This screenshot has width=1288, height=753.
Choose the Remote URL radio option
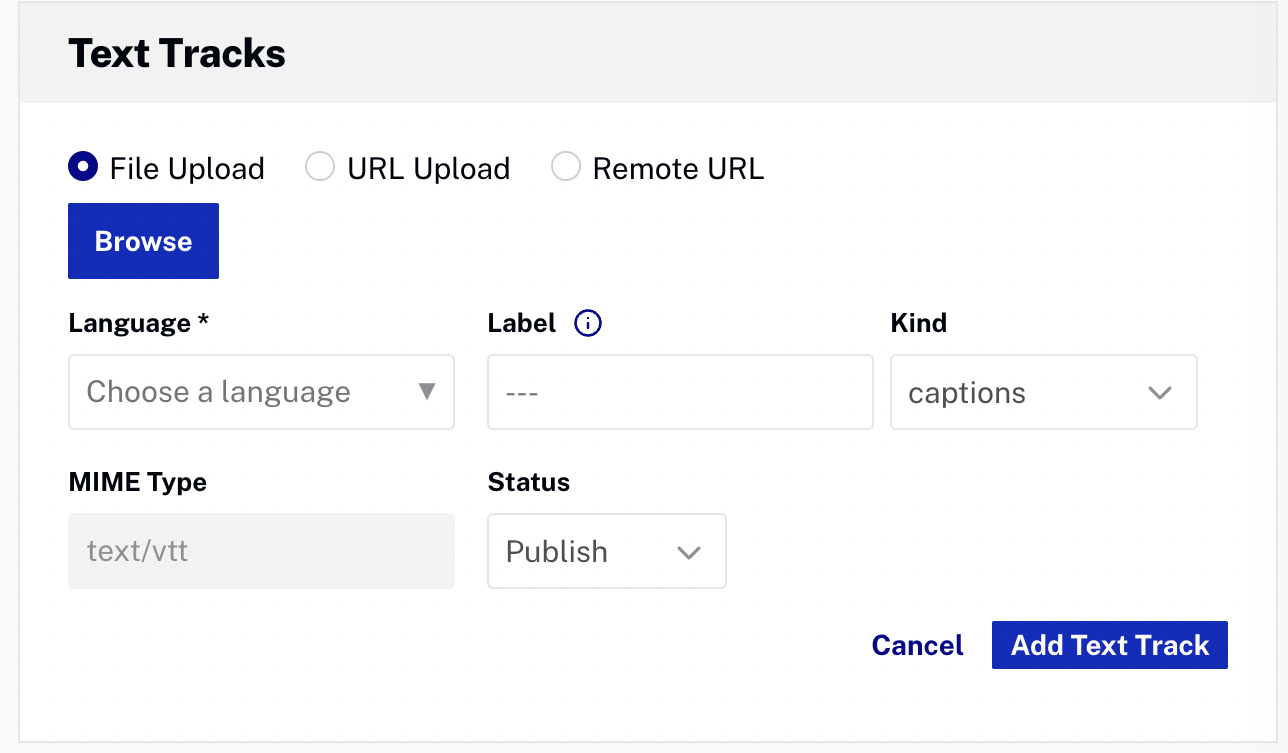point(566,167)
